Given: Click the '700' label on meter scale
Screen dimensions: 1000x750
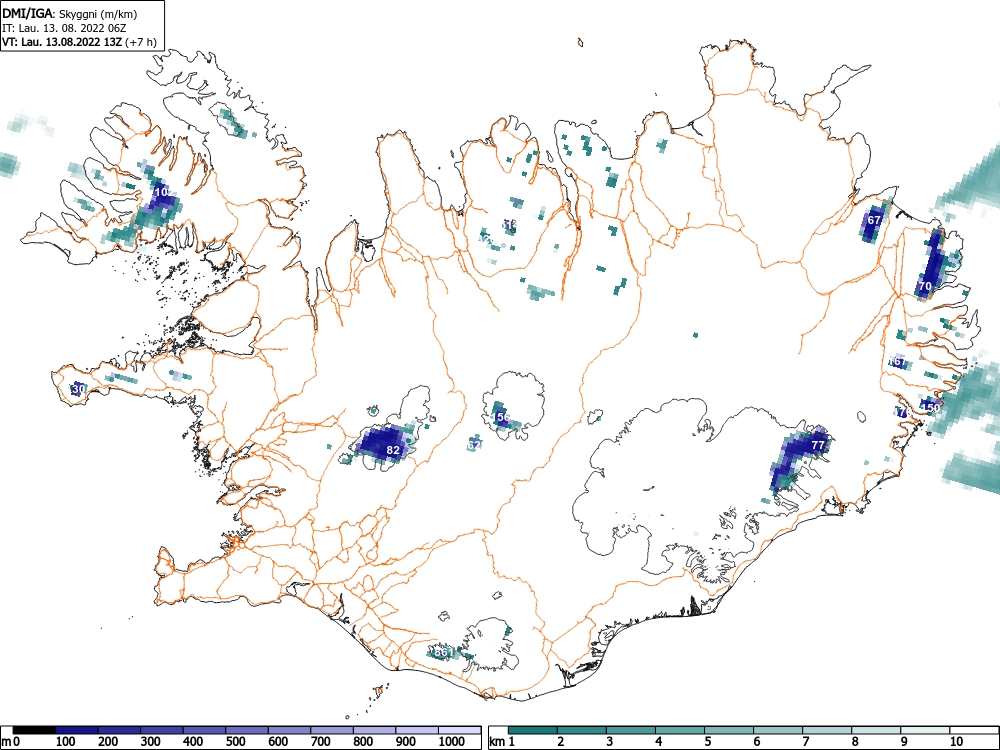Looking at the screenshot, I should point(321,742).
